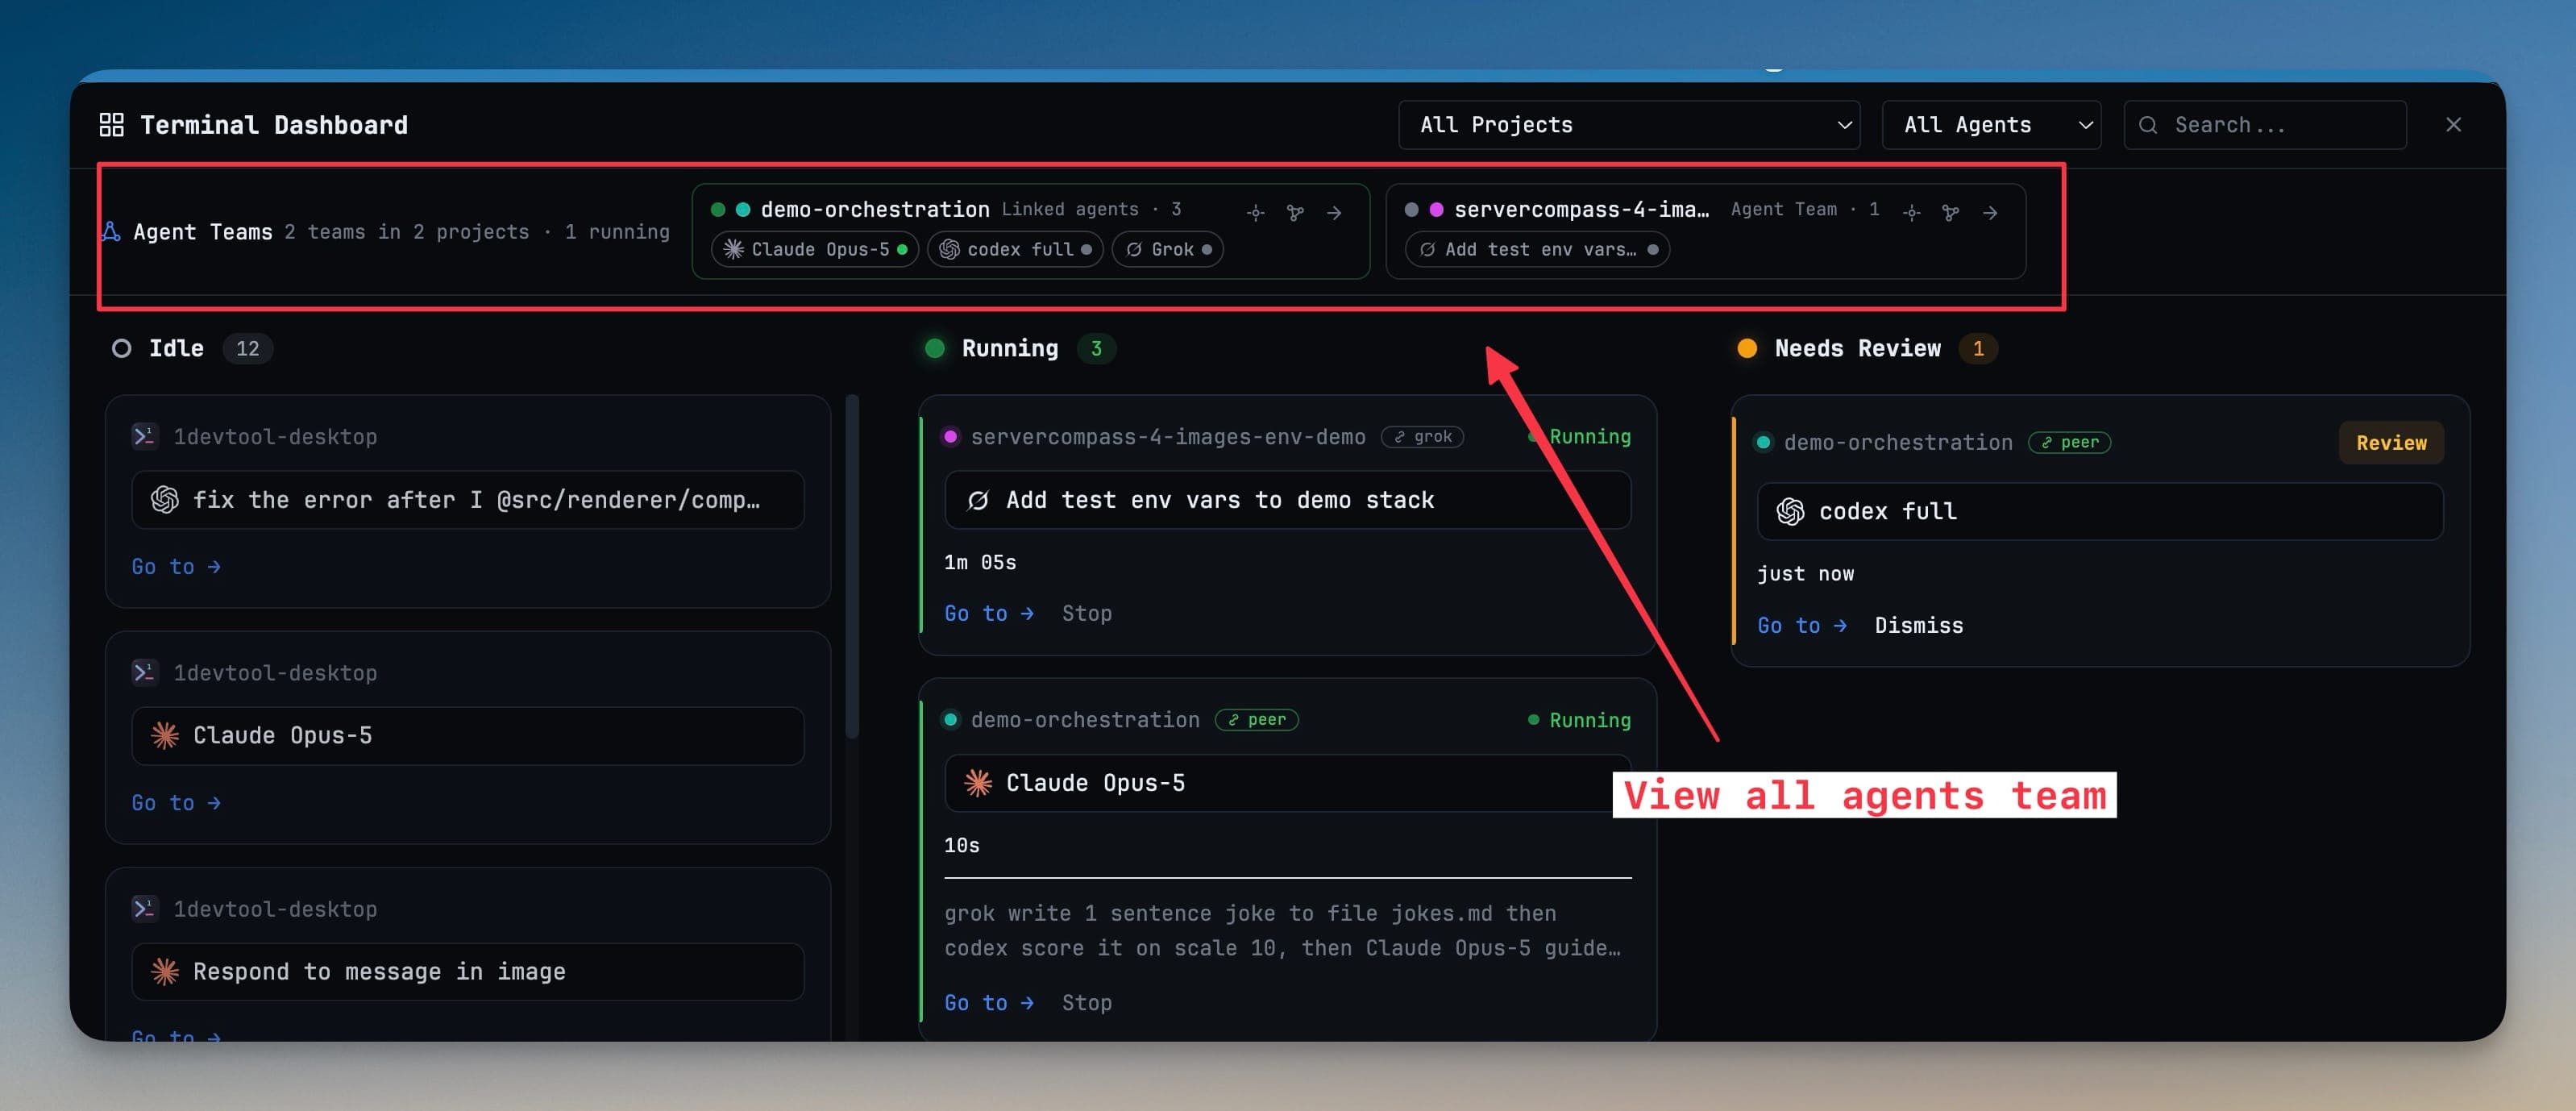
Task: Open the graph icon for demo-orchestration team
Action: click(1295, 213)
